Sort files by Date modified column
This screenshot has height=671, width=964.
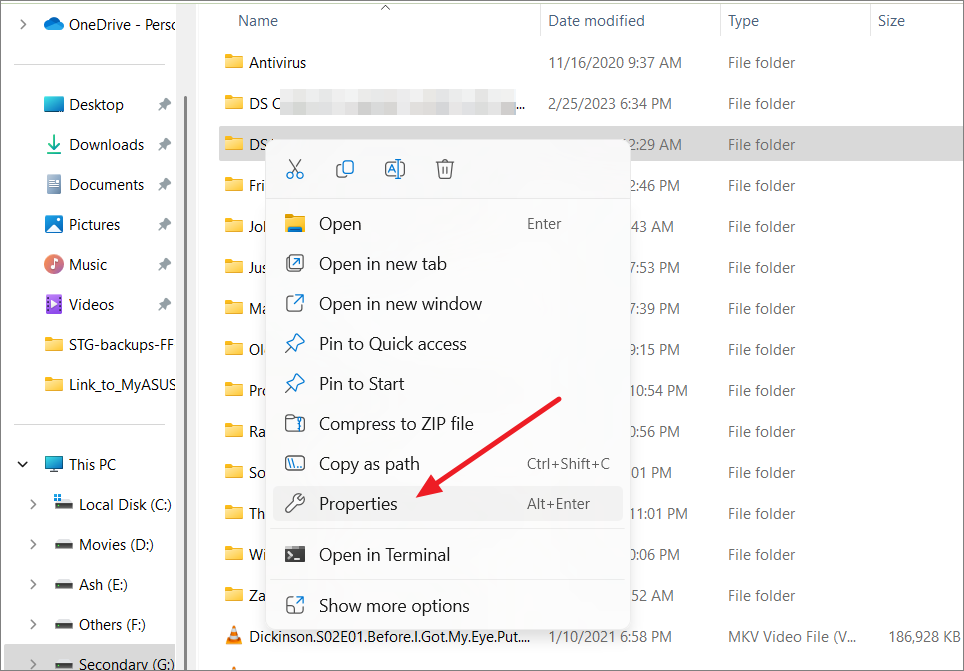pyautogui.click(x=594, y=20)
